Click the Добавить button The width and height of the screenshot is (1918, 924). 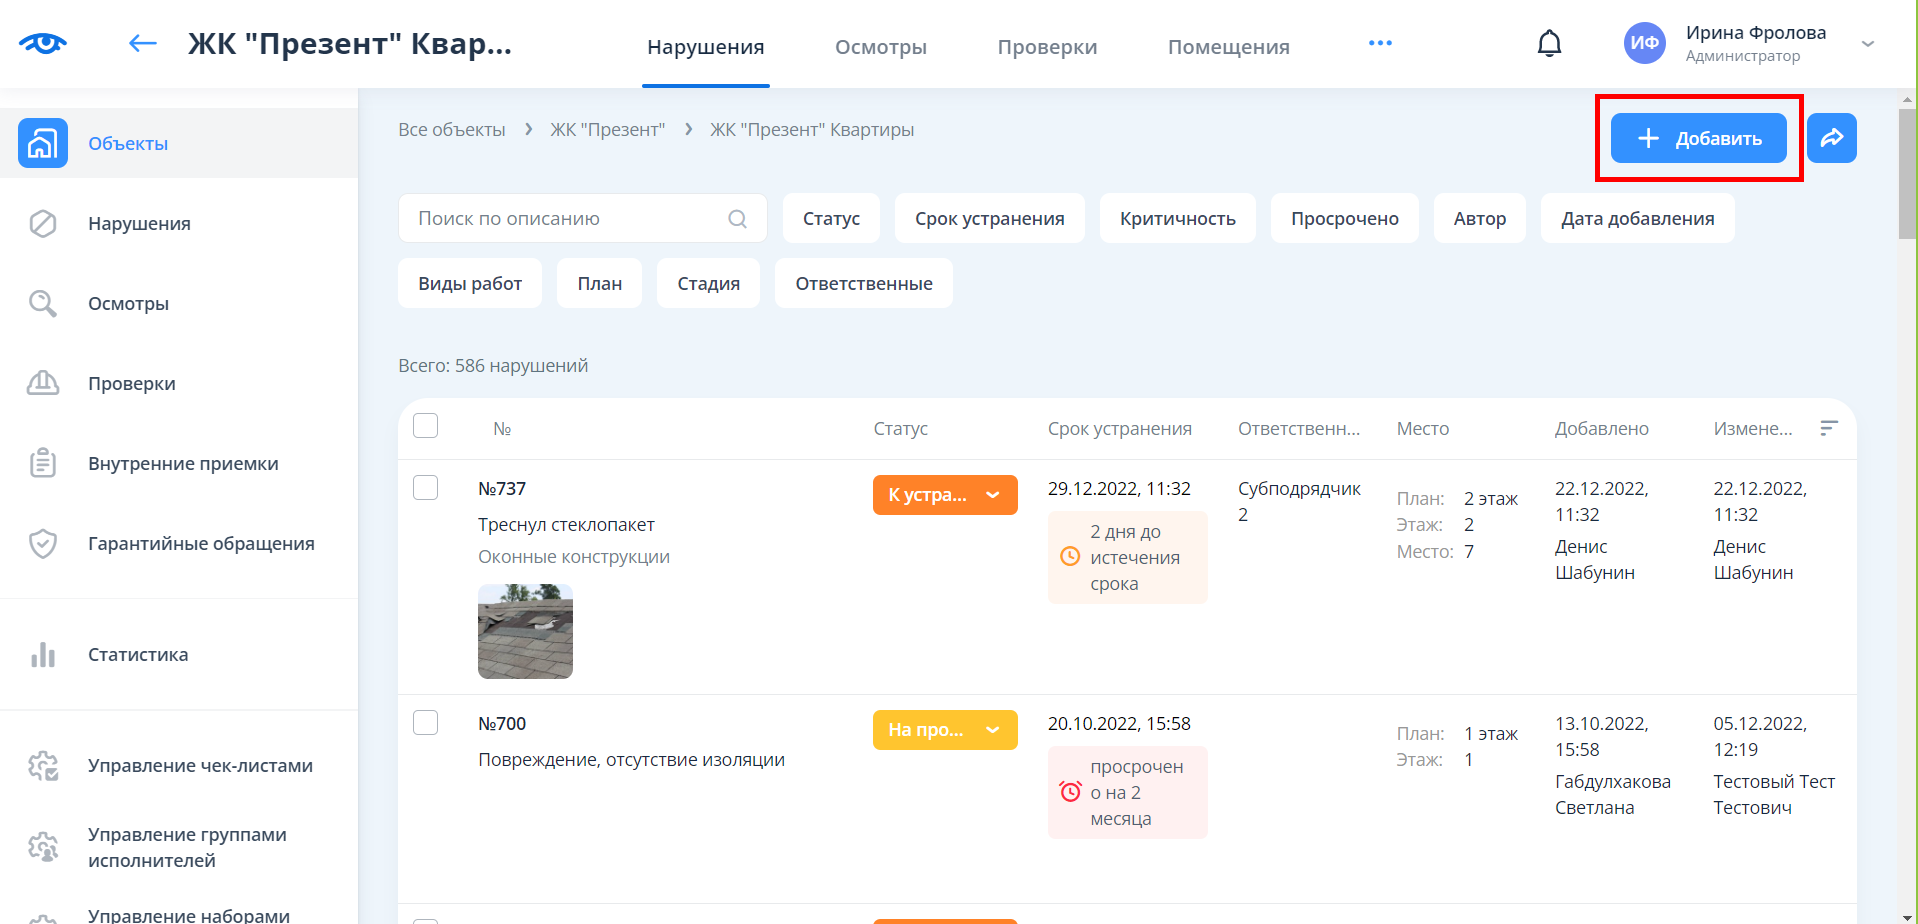1698,138
